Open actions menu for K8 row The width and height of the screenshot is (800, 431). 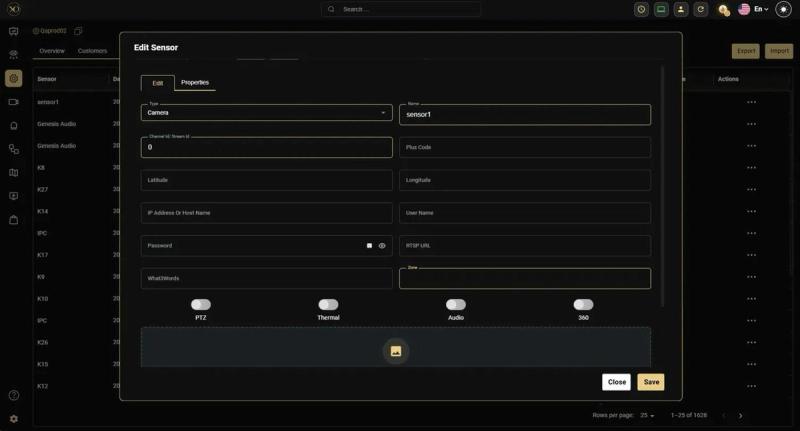[x=752, y=168]
